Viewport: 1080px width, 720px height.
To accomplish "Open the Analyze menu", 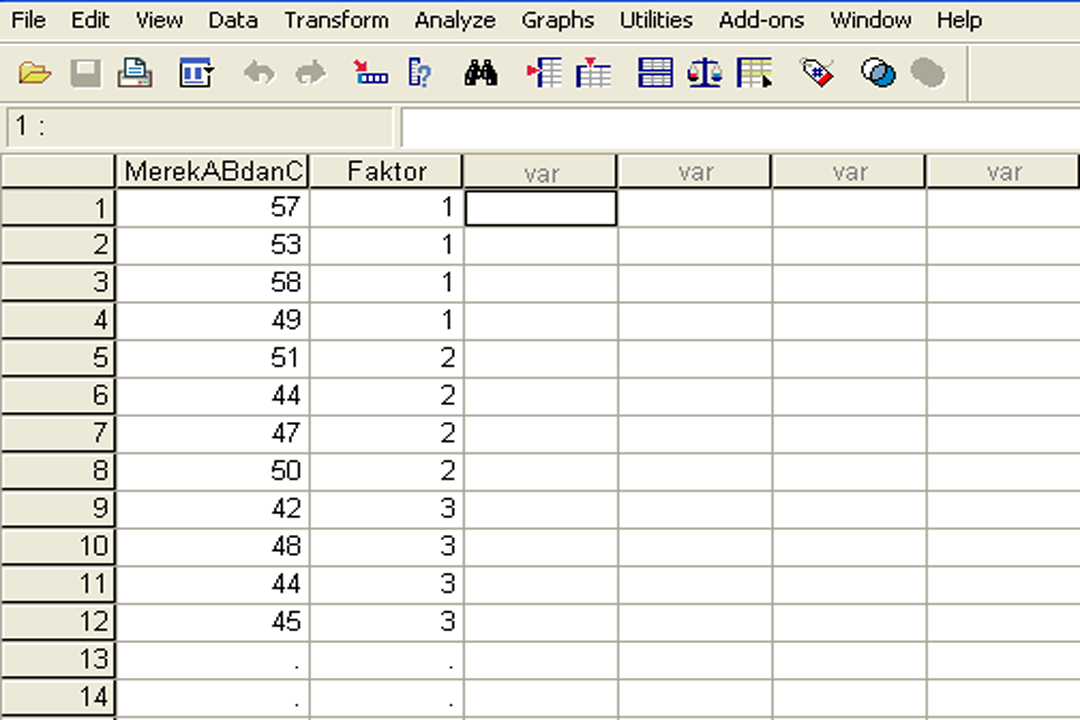I will (455, 19).
